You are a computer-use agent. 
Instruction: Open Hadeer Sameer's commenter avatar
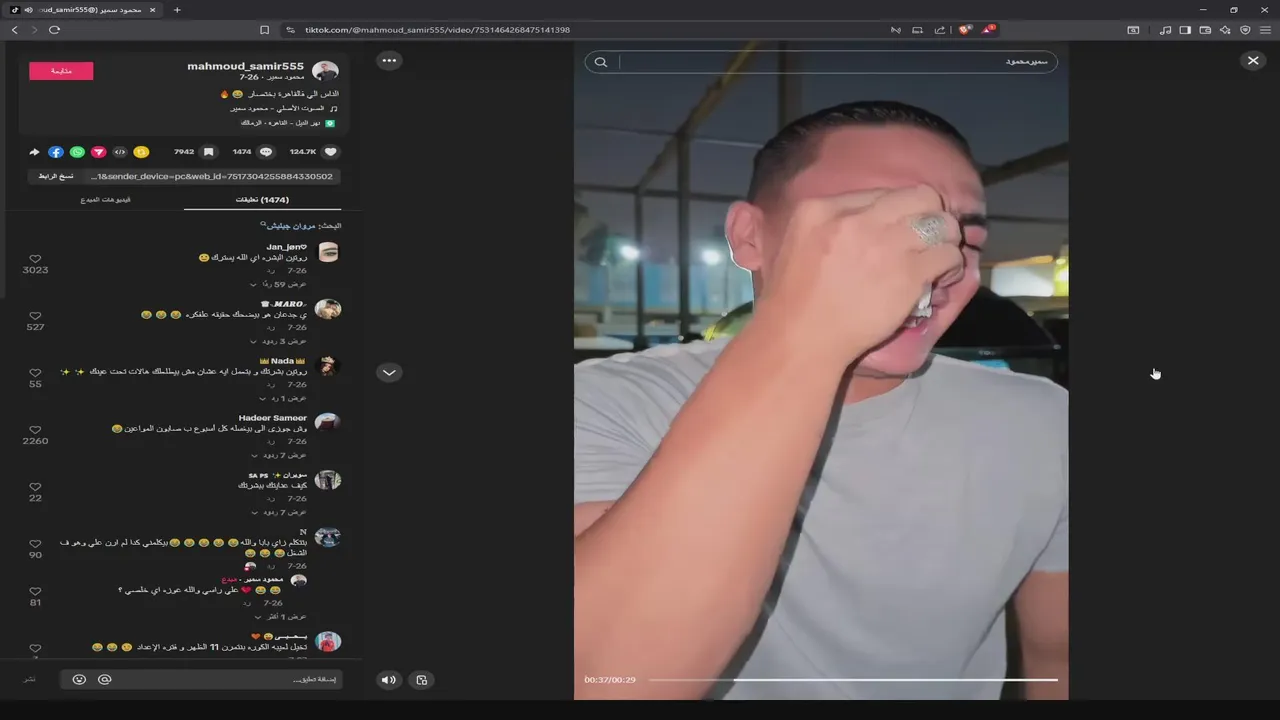[328, 423]
